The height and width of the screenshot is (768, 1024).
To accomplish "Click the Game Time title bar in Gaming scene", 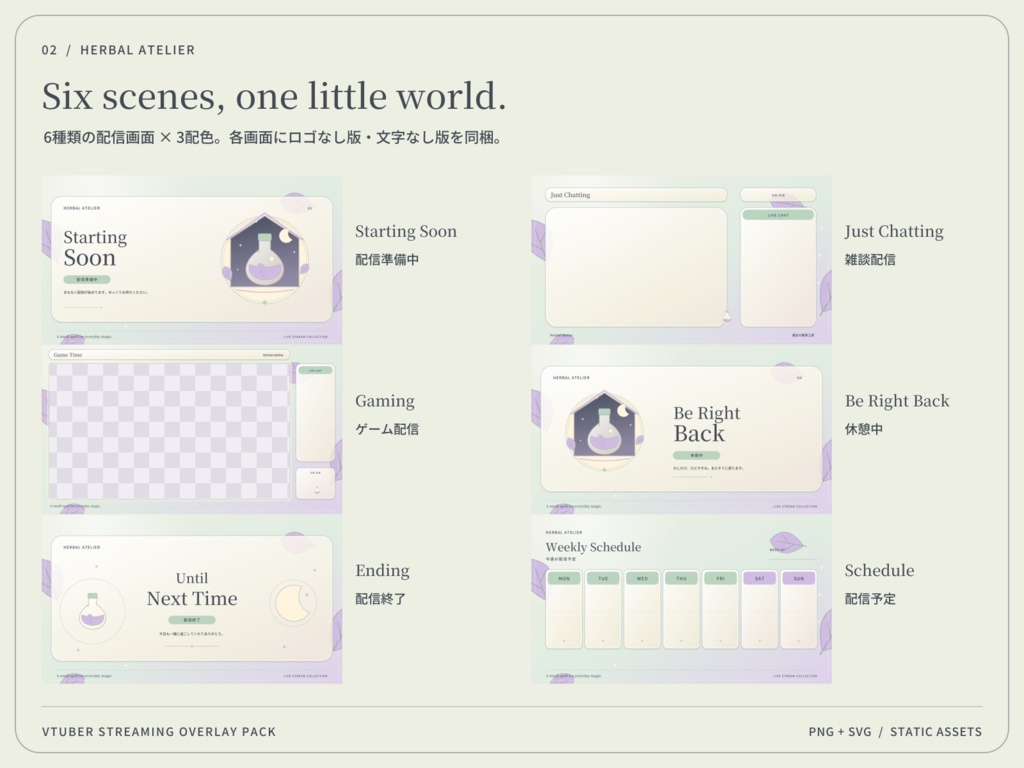I will tap(168, 355).
